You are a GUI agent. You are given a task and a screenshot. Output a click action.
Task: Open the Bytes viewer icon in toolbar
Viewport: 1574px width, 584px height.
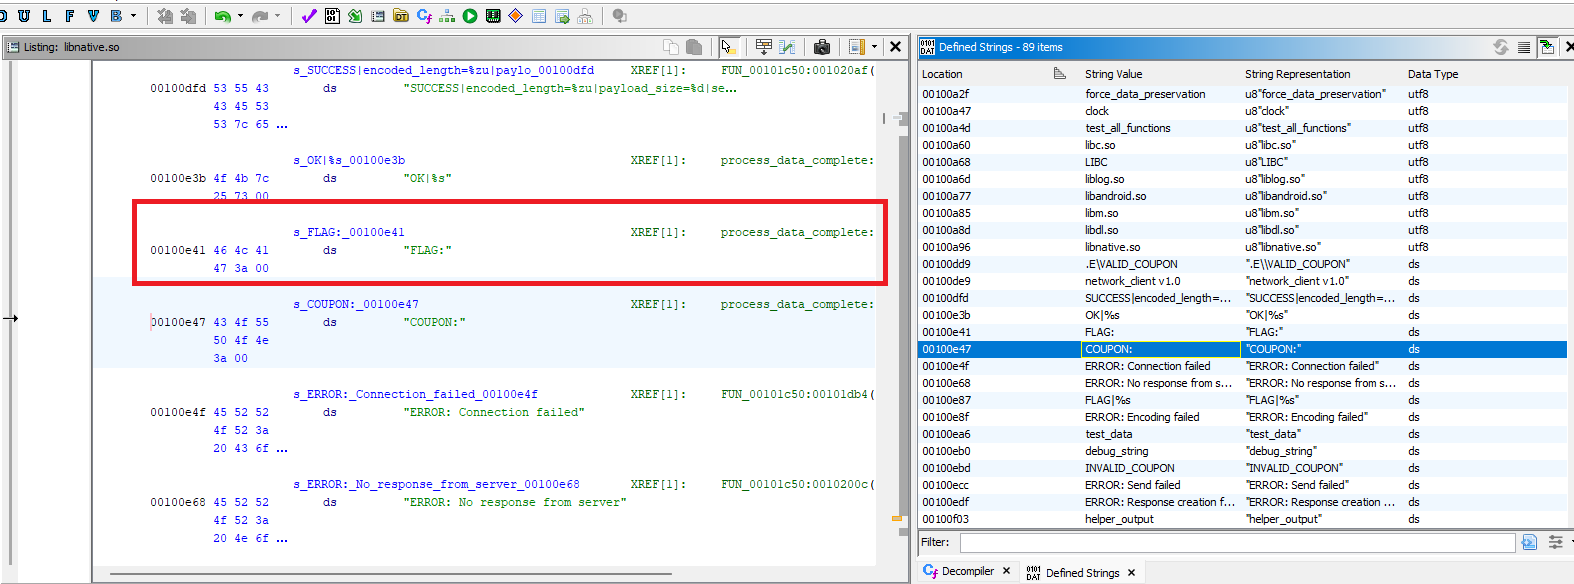pyautogui.click(x=332, y=16)
